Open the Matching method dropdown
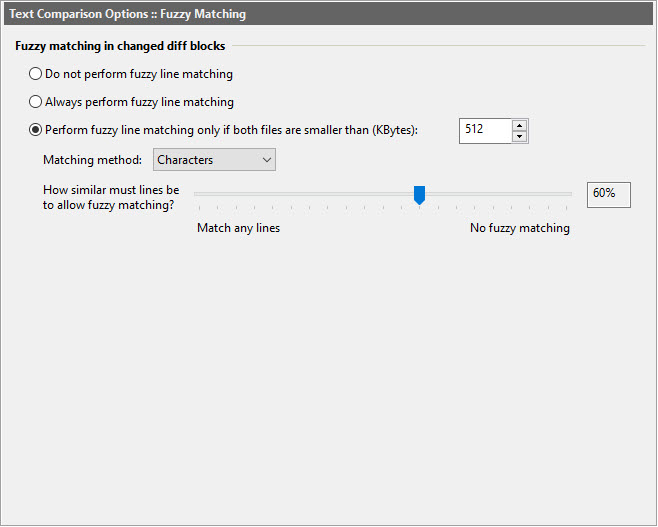This screenshot has height=527, width=658. coord(214,160)
